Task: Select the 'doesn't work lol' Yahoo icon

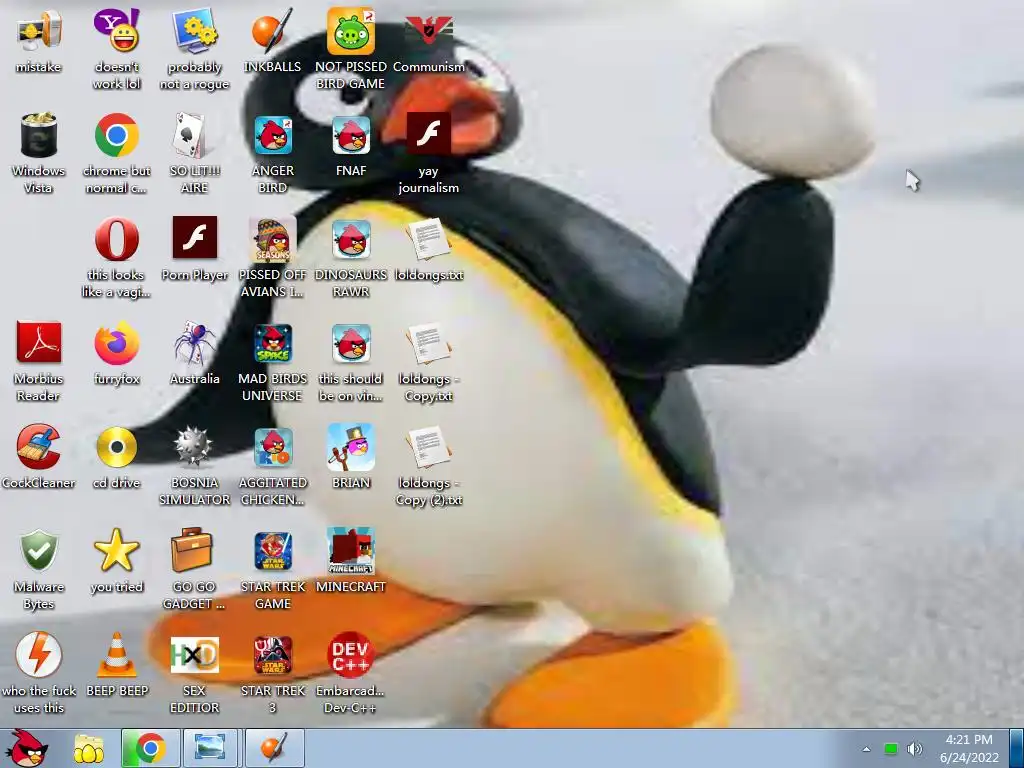Action: click(x=116, y=31)
